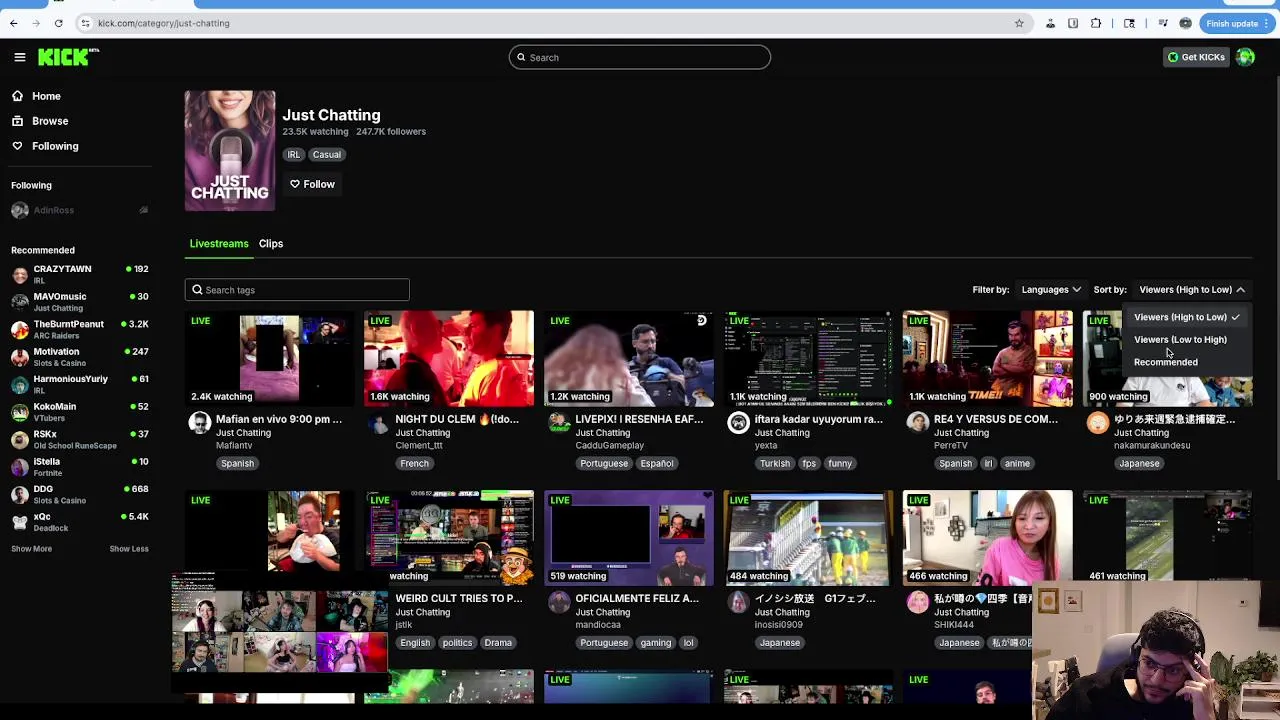Click Show Less in sidebar
Viewport: 1280px width, 720px height.
[x=129, y=549]
